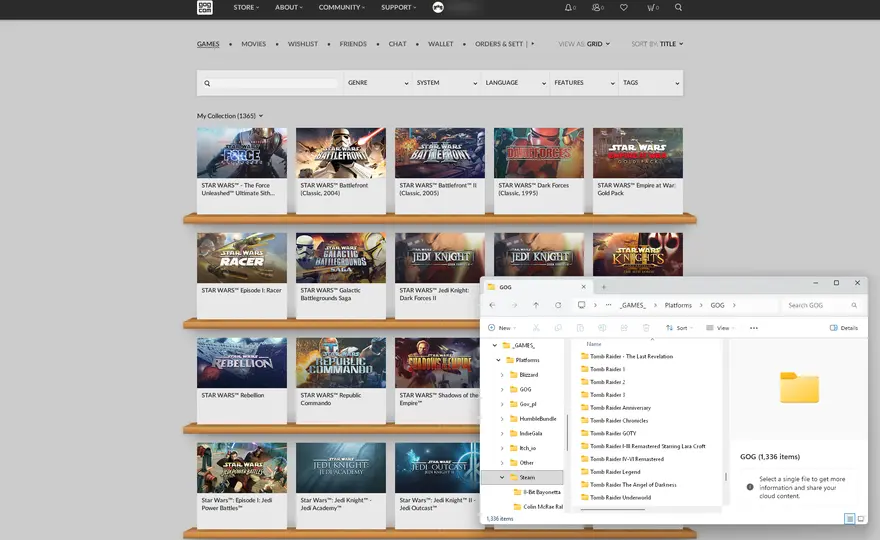This screenshot has width=880, height=540.
Task: Click the breadcrumb ellipsis before _GAMES_
Action: pyautogui.click(x=608, y=305)
